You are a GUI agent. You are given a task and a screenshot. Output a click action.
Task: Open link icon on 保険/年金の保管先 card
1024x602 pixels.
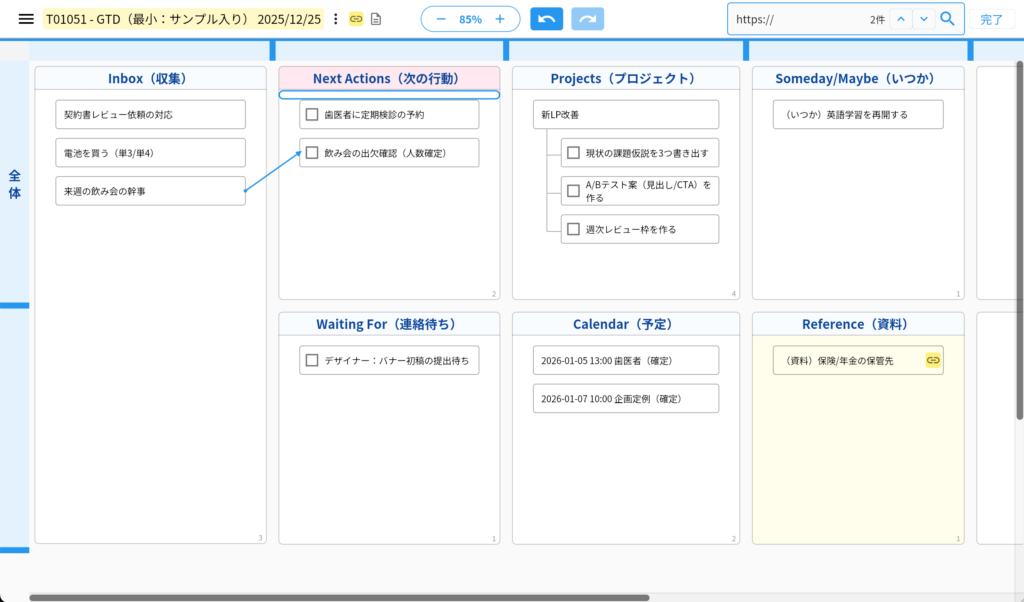pos(932,360)
